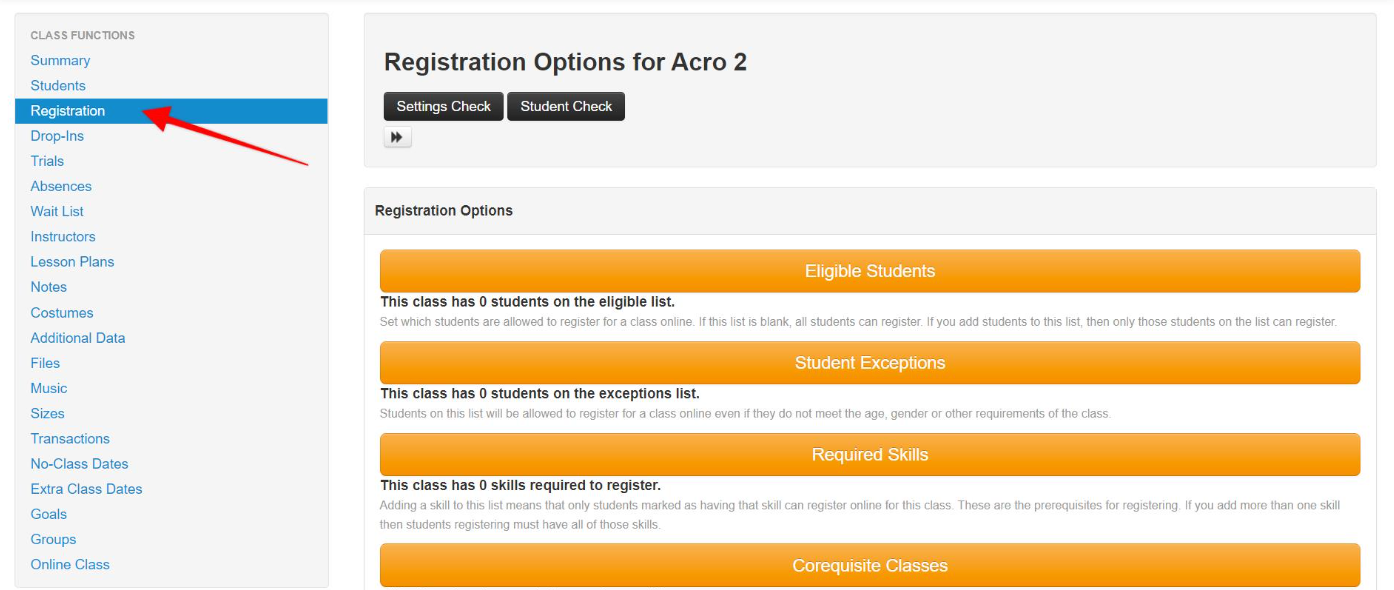The width and height of the screenshot is (1394, 590).
Task: Select the highlighted Registration menu item
Action: point(171,111)
